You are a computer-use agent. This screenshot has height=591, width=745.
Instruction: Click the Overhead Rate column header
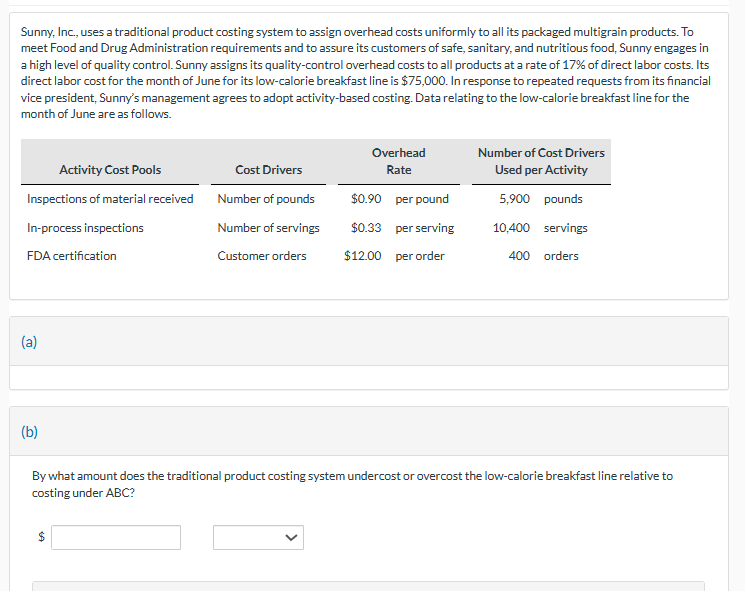pyautogui.click(x=399, y=161)
